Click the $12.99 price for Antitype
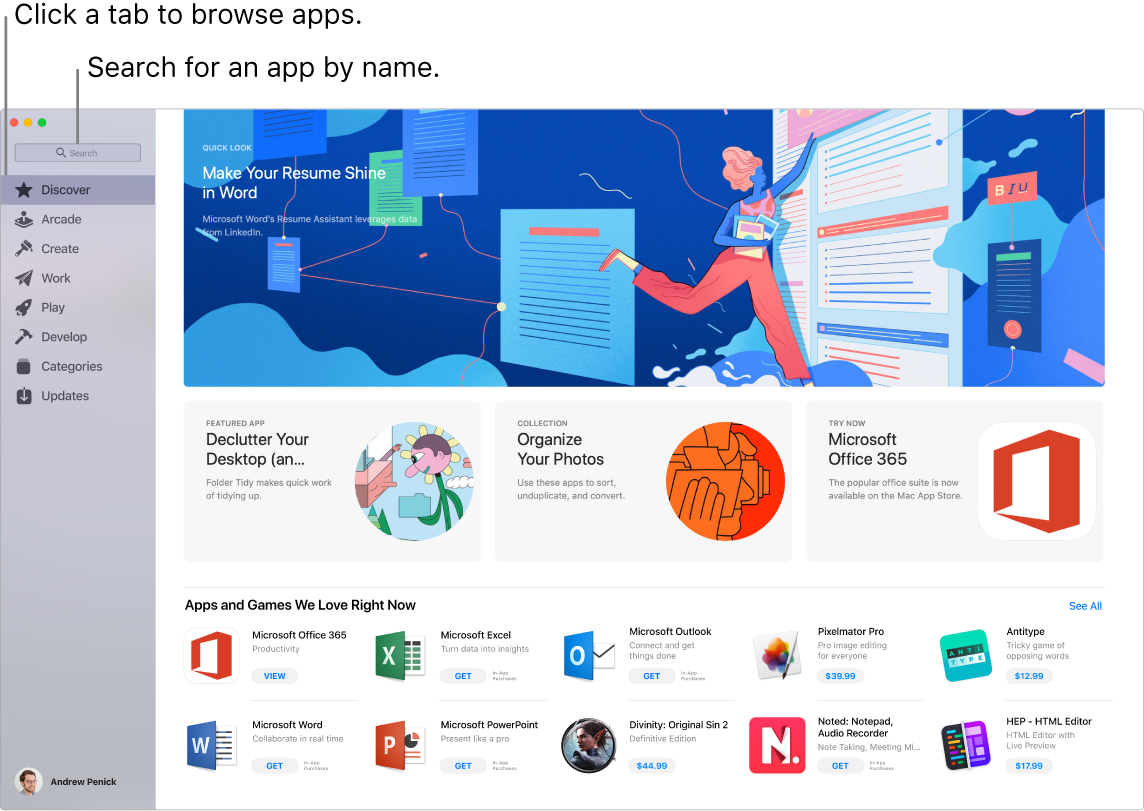 (x=1029, y=676)
